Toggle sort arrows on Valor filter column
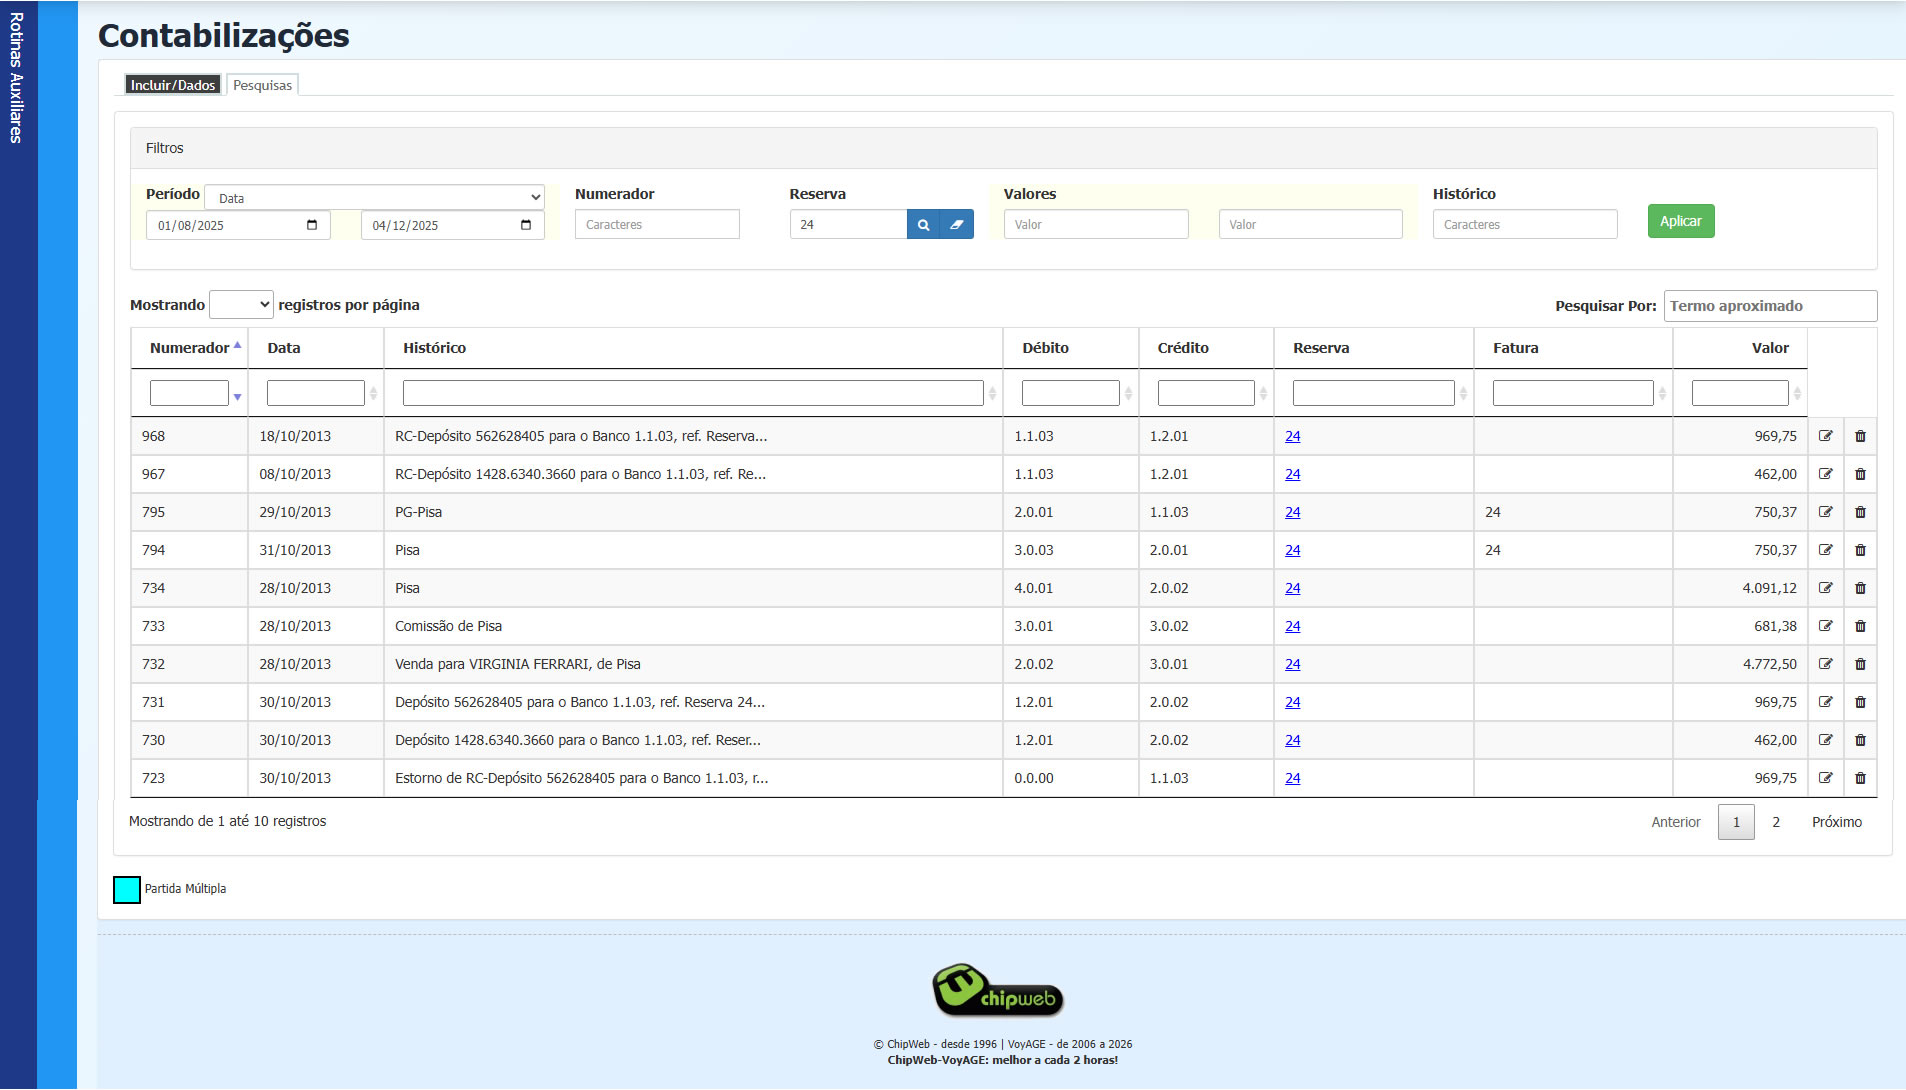Viewport: 1906px width, 1090px height. click(1797, 394)
